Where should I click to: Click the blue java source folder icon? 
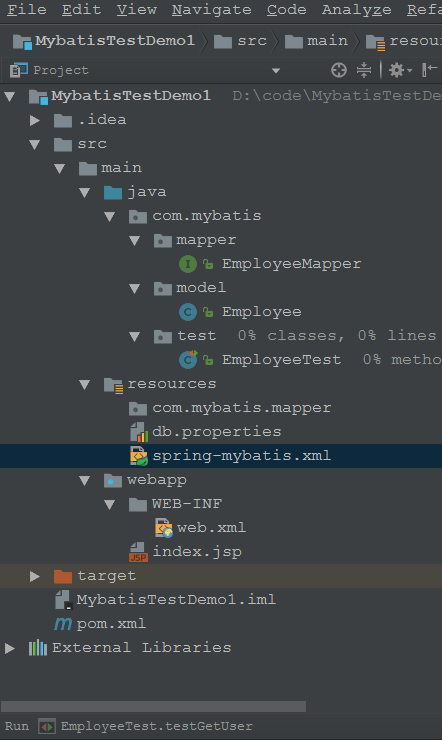(113, 193)
